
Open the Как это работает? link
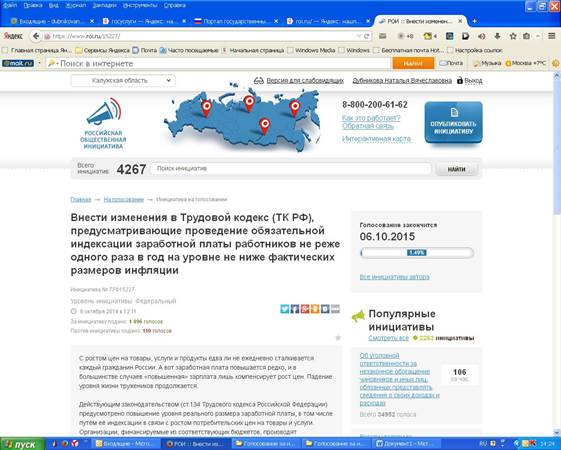click(371, 118)
